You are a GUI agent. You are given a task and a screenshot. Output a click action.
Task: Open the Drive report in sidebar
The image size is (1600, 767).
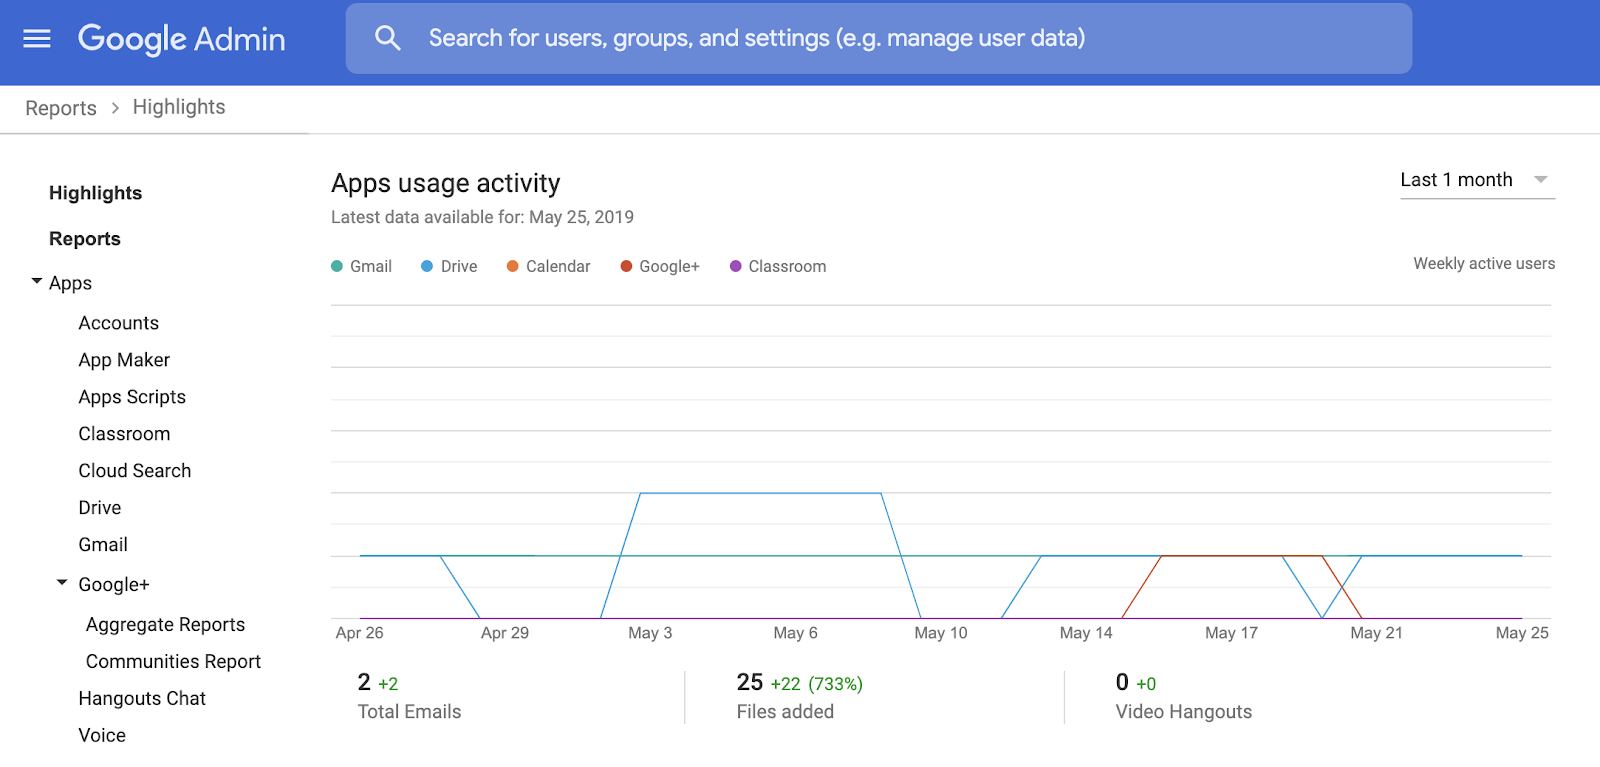click(100, 508)
